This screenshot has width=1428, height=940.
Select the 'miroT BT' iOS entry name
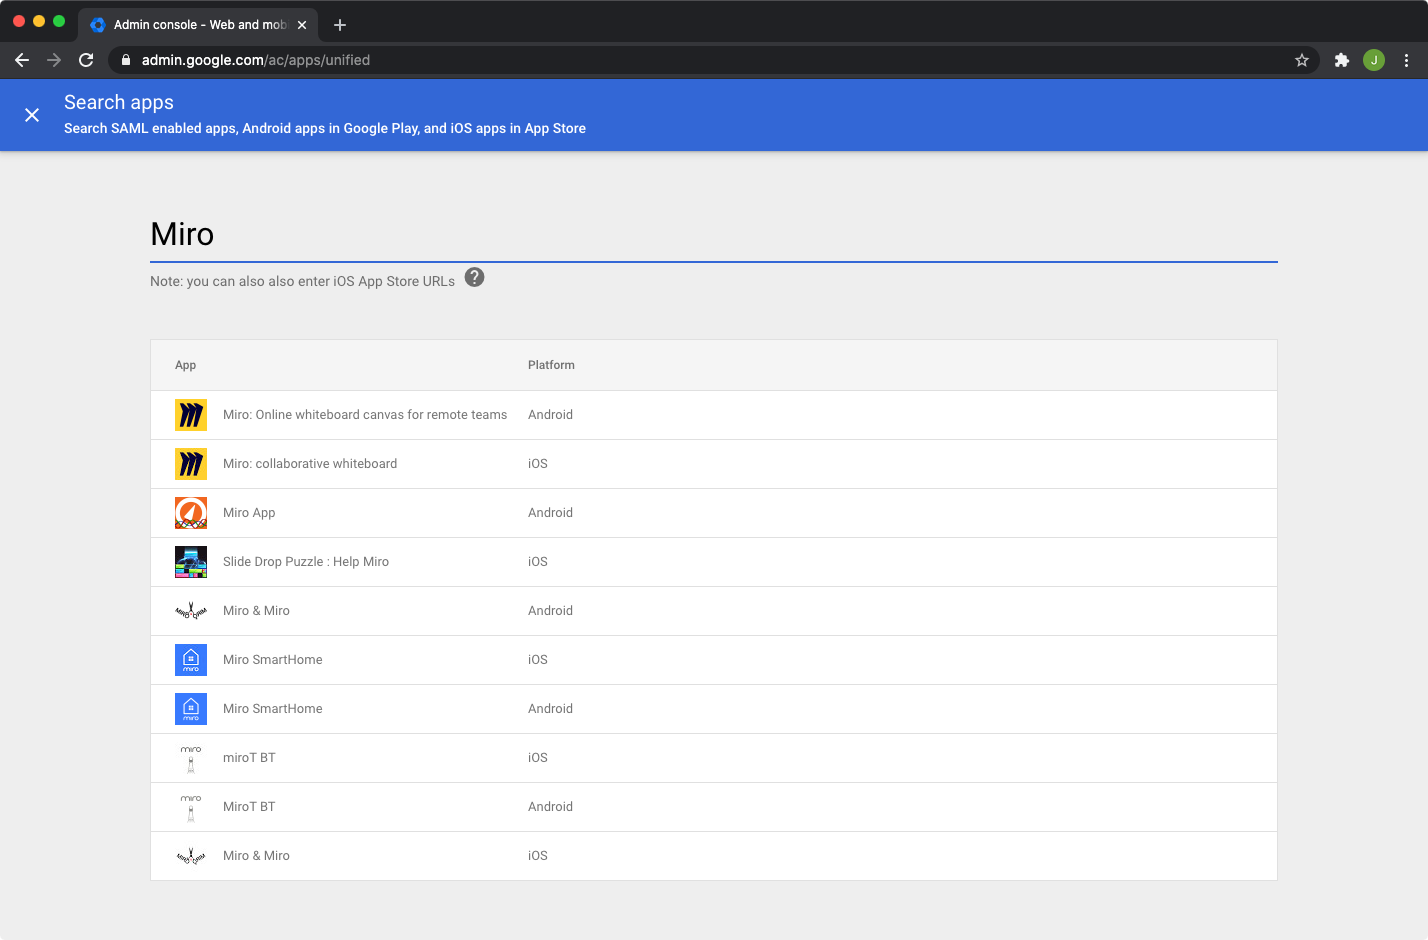click(x=249, y=758)
